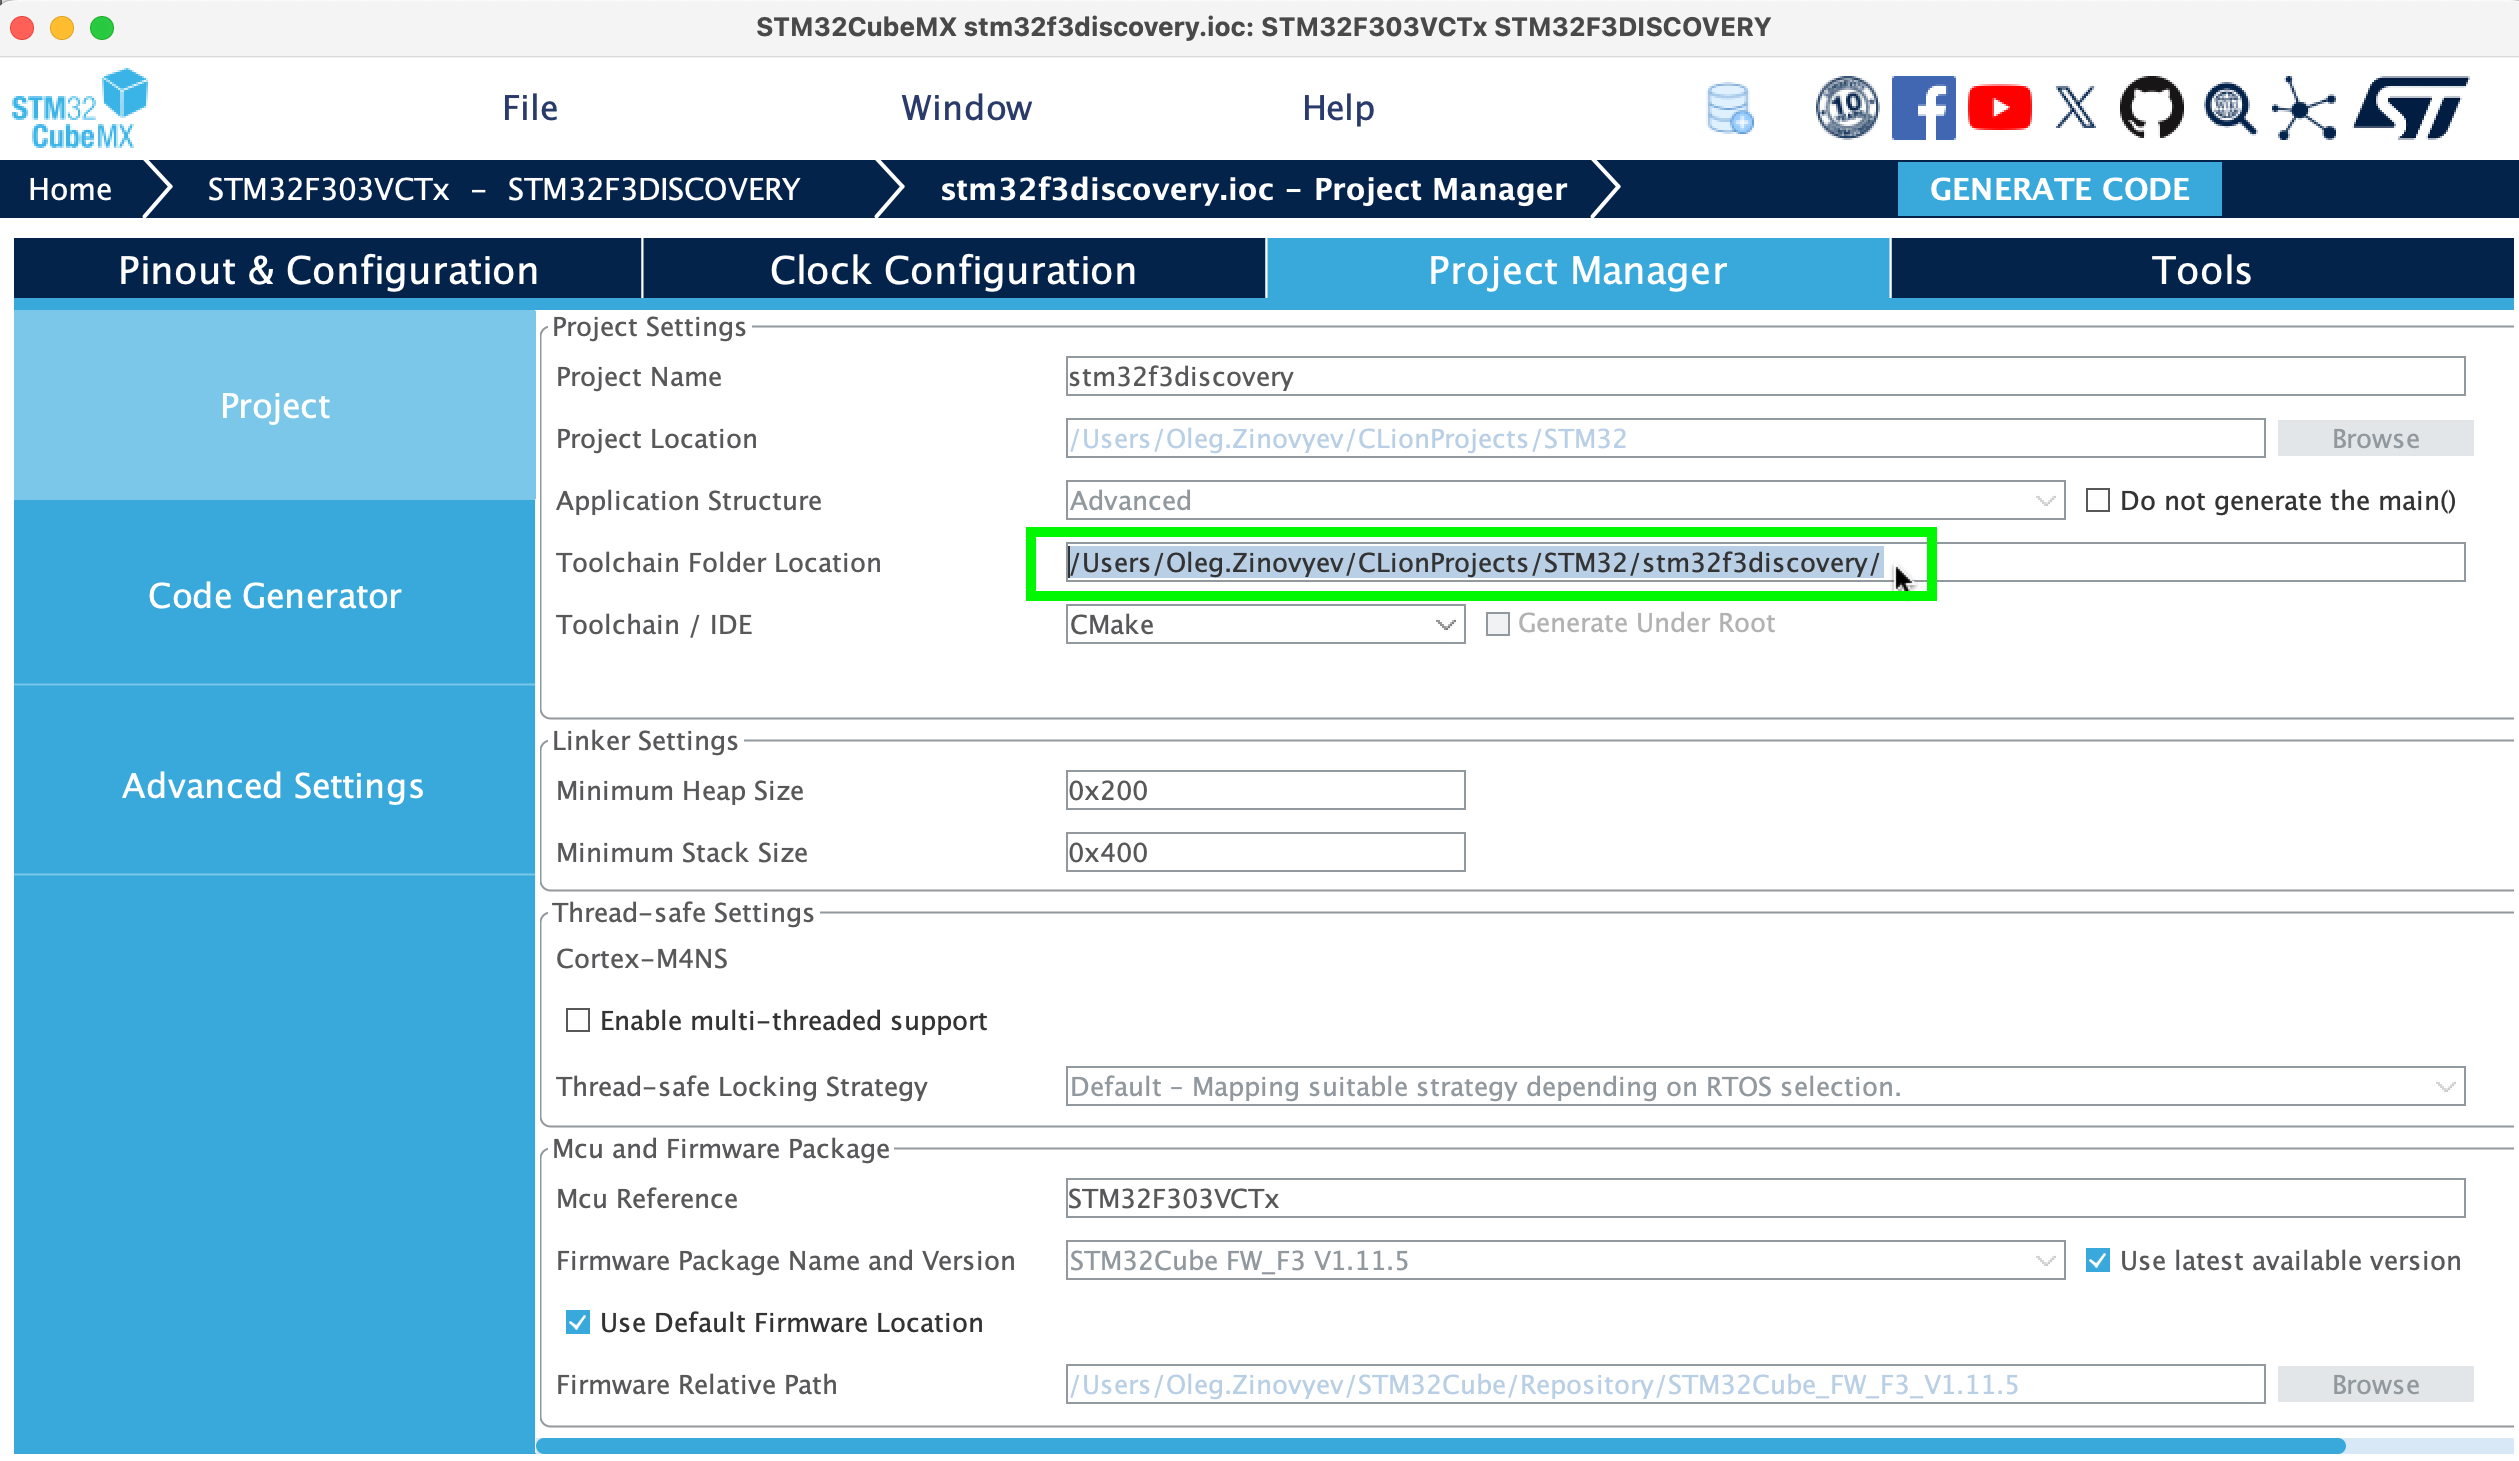The image size is (2519, 1461).
Task: Edit the Minimum Heap Size field
Action: pos(1265,790)
